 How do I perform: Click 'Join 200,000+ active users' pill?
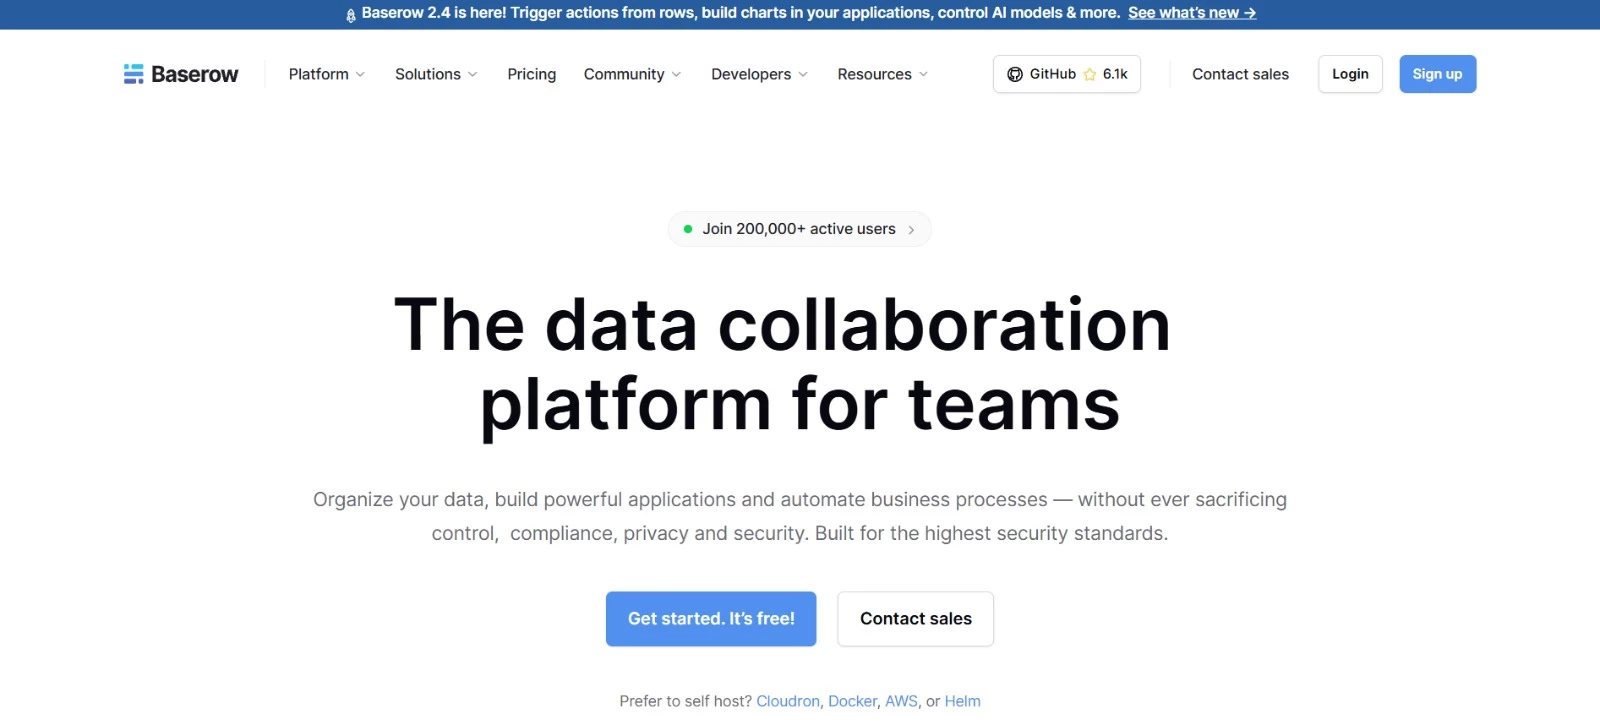[x=799, y=229]
